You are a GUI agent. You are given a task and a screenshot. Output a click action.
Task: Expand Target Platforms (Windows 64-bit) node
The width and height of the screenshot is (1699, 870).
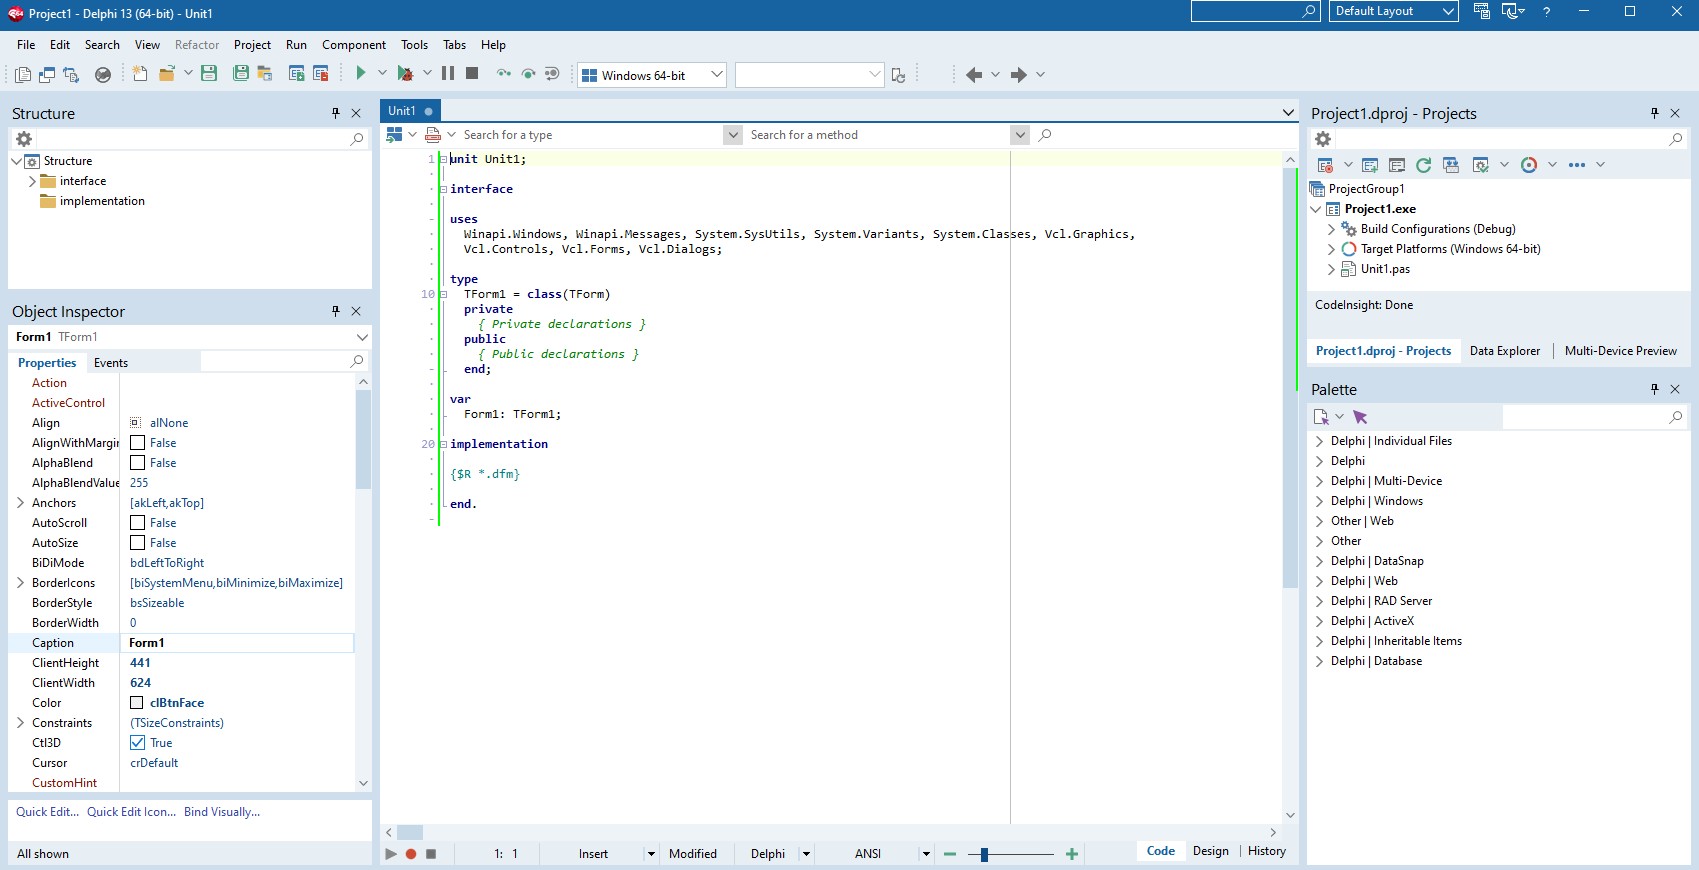coord(1331,249)
